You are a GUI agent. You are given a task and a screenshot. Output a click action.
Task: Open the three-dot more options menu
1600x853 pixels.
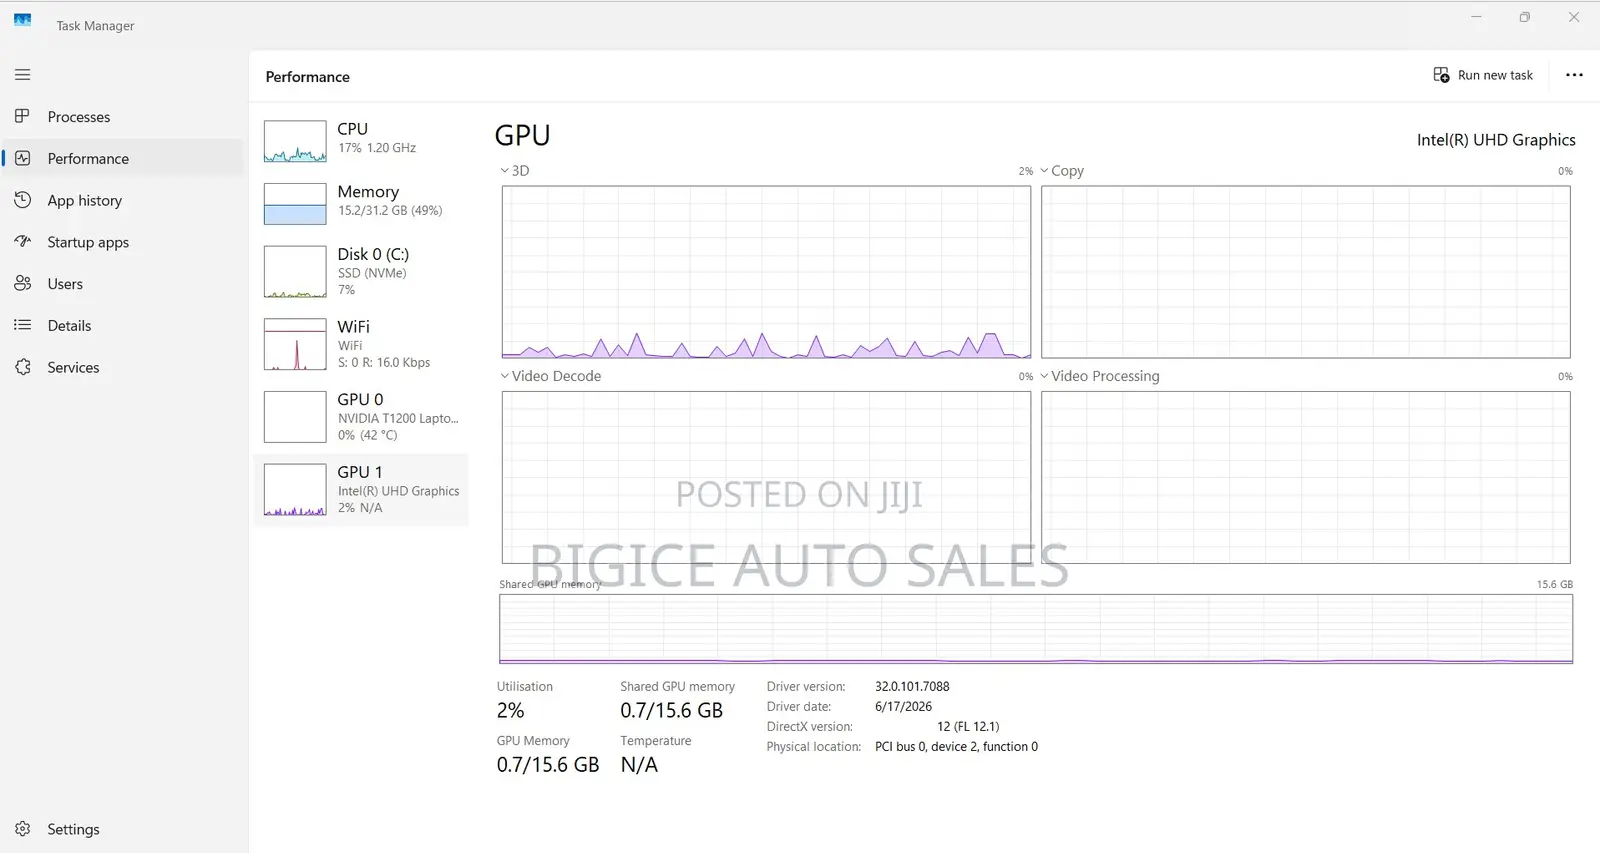1574,75
